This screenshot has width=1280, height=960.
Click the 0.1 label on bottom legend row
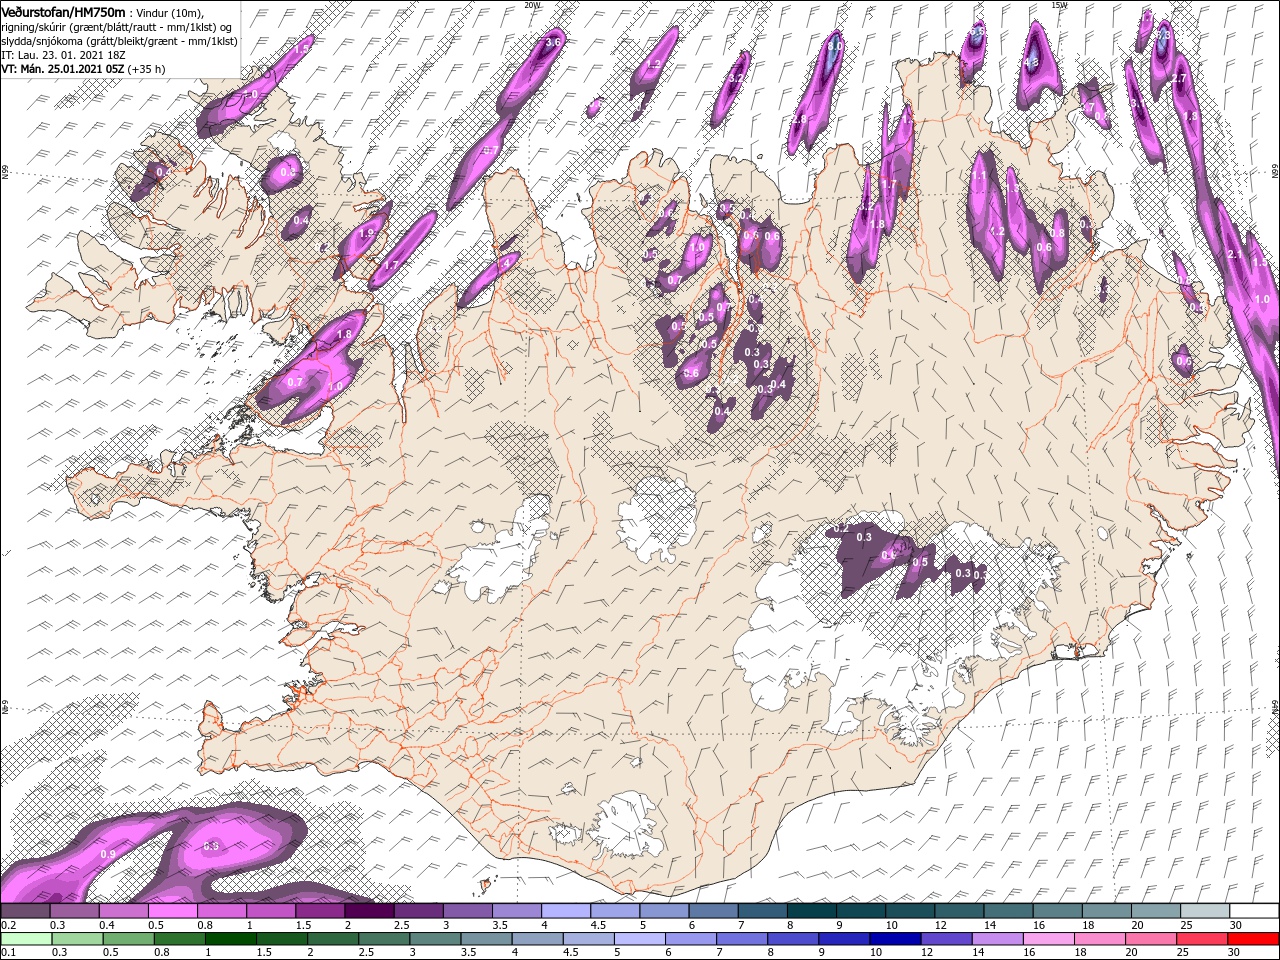click(x=7, y=953)
